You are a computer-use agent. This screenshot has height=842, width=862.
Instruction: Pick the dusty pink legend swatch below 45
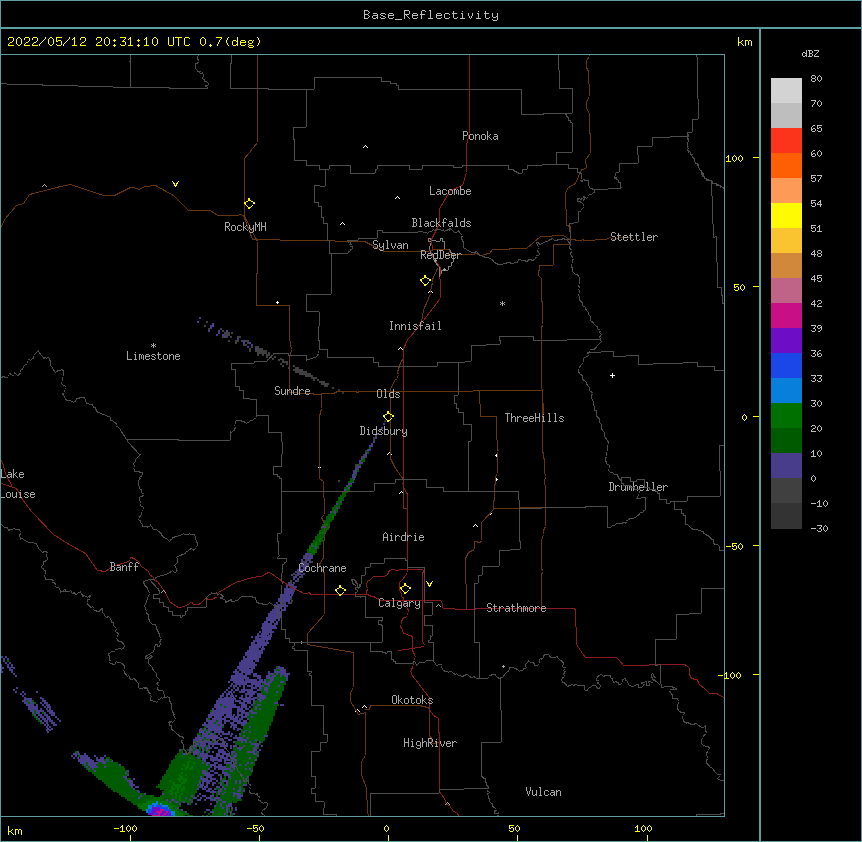[x=786, y=291]
